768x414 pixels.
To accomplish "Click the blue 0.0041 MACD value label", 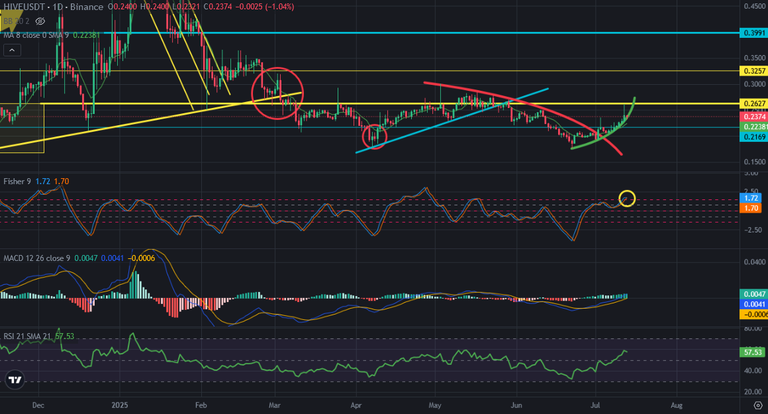I will pyautogui.click(x=753, y=304).
